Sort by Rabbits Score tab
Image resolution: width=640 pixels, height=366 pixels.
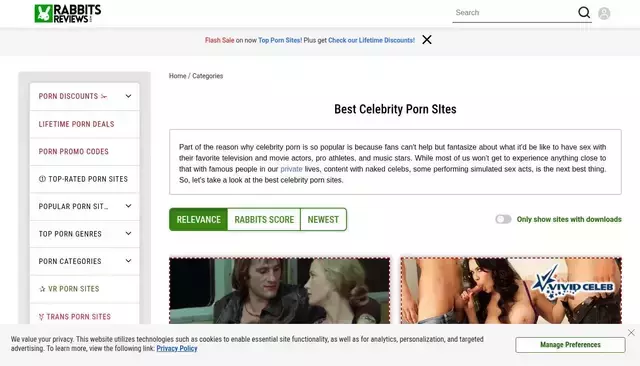pyautogui.click(x=264, y=220)
